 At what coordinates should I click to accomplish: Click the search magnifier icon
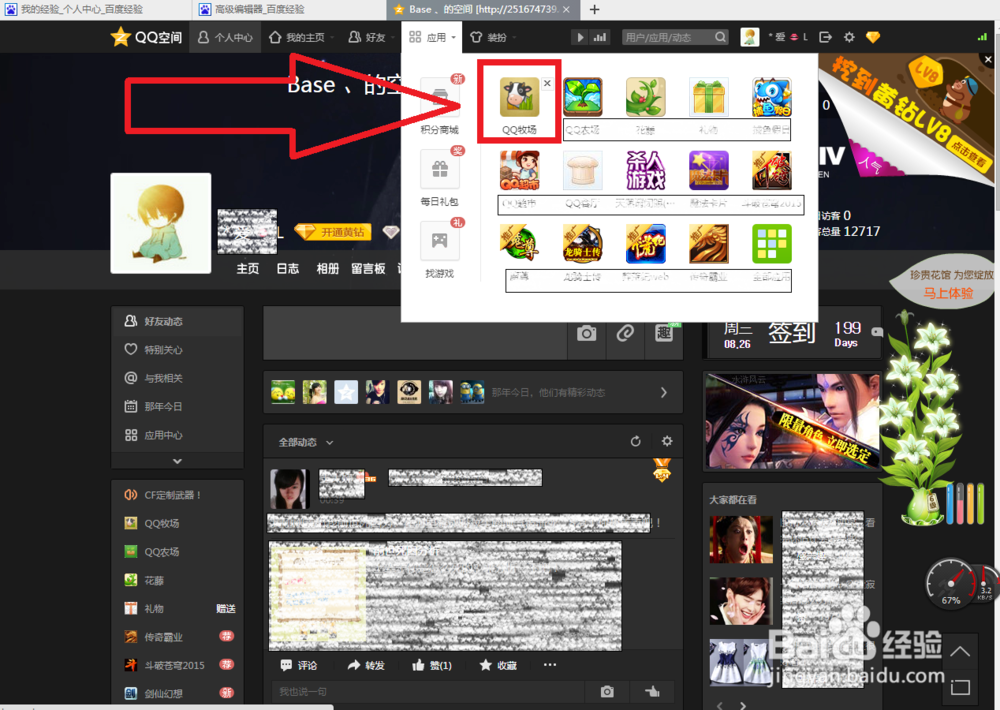coord(720,38)
